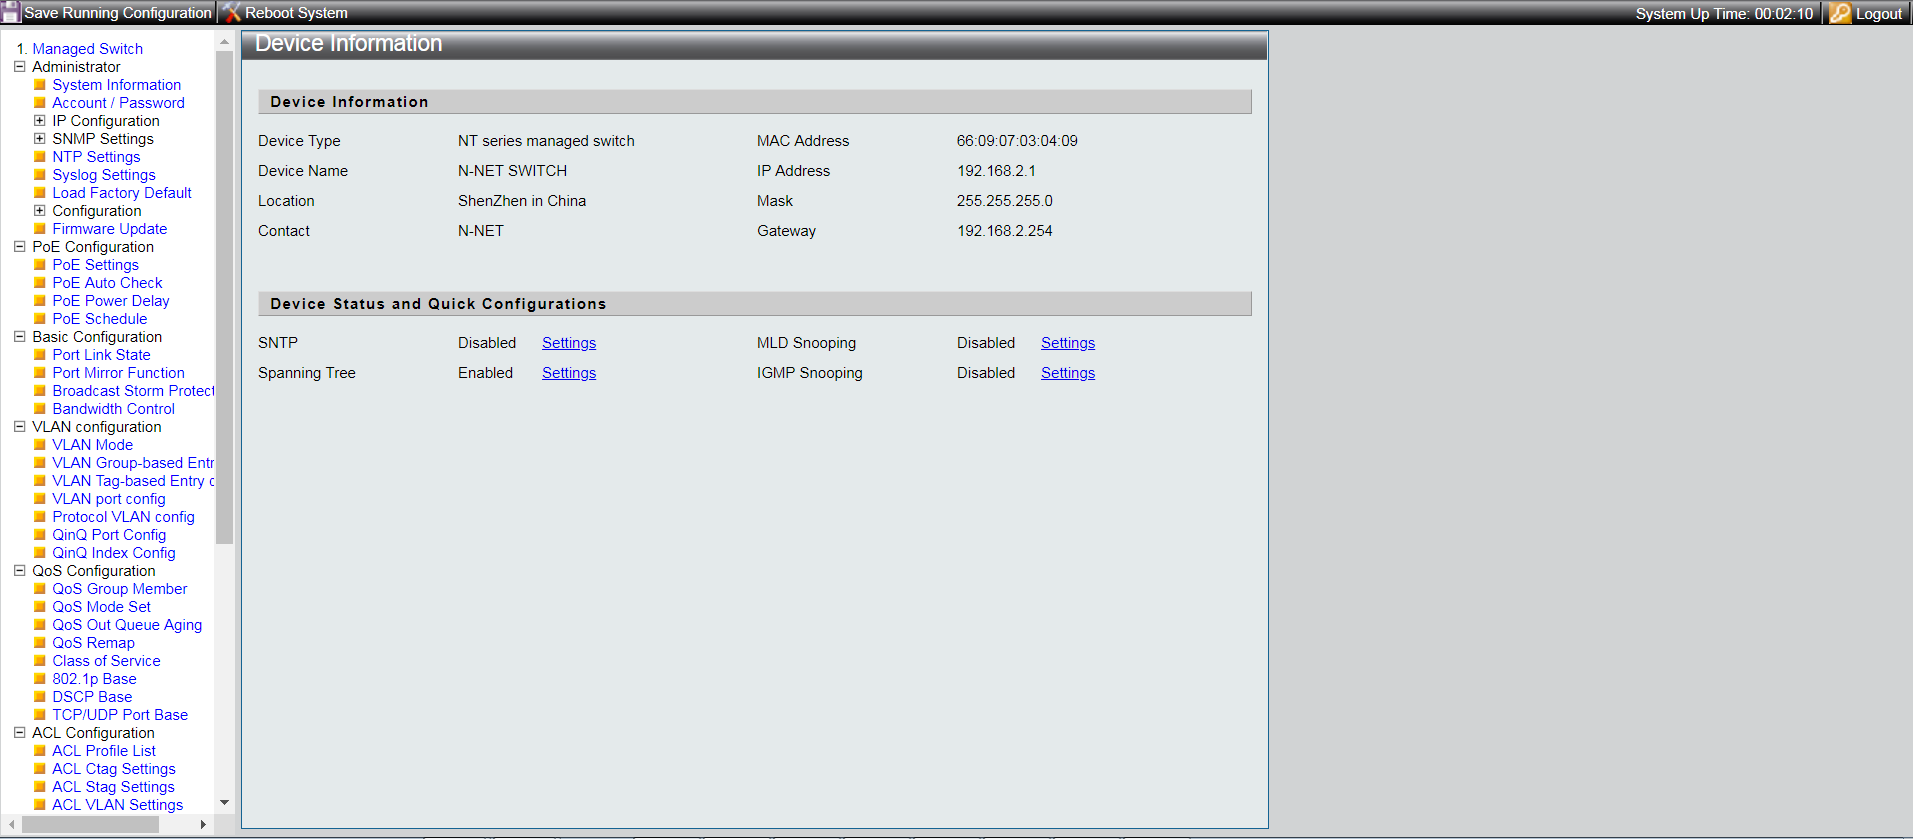Viewport: 1913px width, 839px height.
Task: Click the sidebar scroll up arrow
Action: (225, 42)
